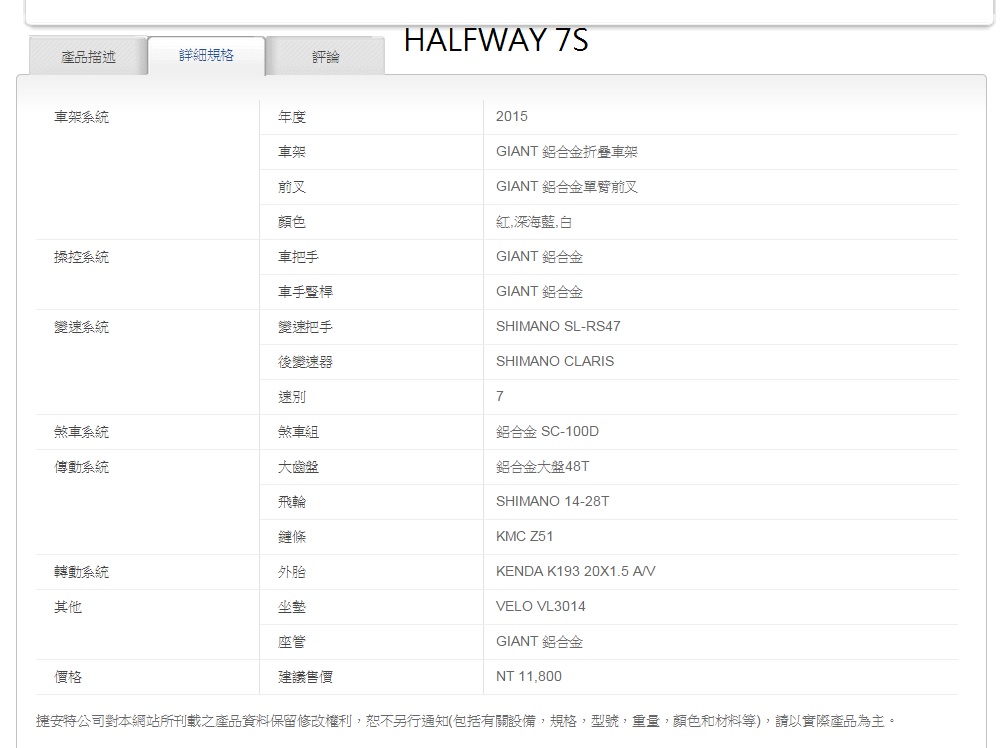
Task: Click the SHIMANO SL-RS47 value
Action: [558, 326]
